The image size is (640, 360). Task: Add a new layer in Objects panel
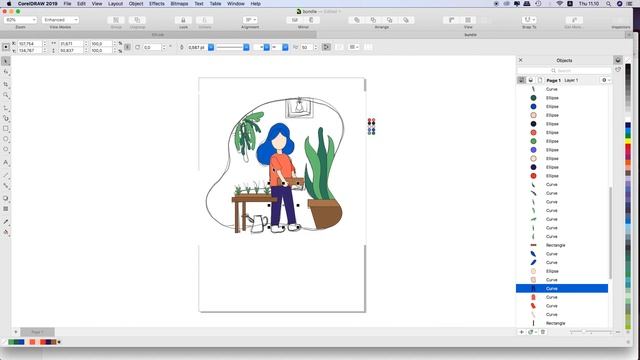click(522, 332)
